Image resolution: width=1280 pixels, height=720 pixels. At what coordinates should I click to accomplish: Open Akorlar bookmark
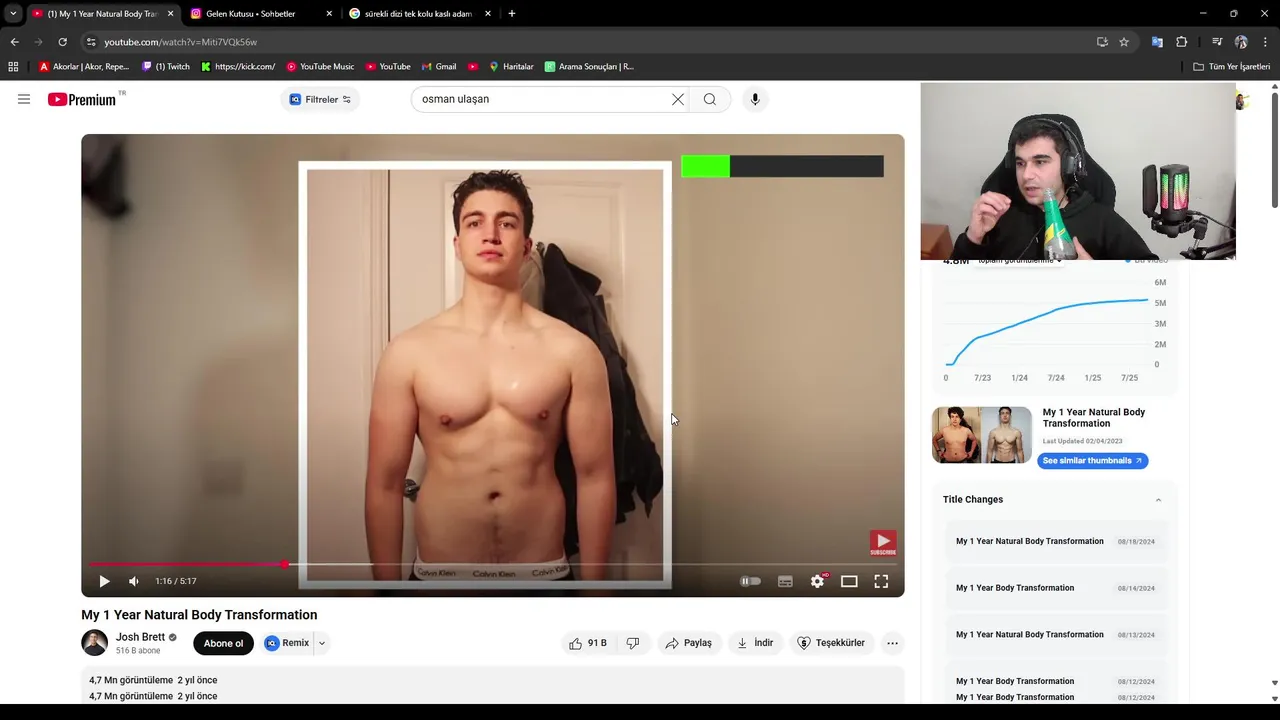[x=84, y=67]
